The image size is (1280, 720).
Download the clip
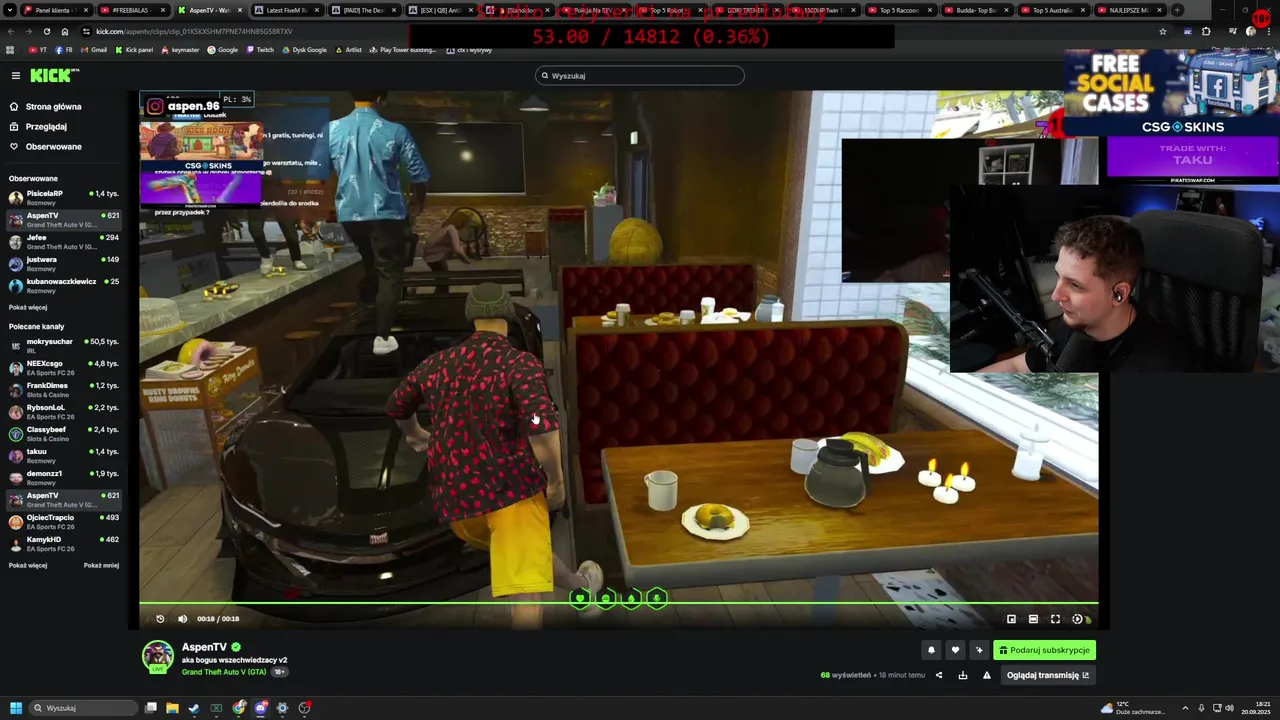click(962, 675)
